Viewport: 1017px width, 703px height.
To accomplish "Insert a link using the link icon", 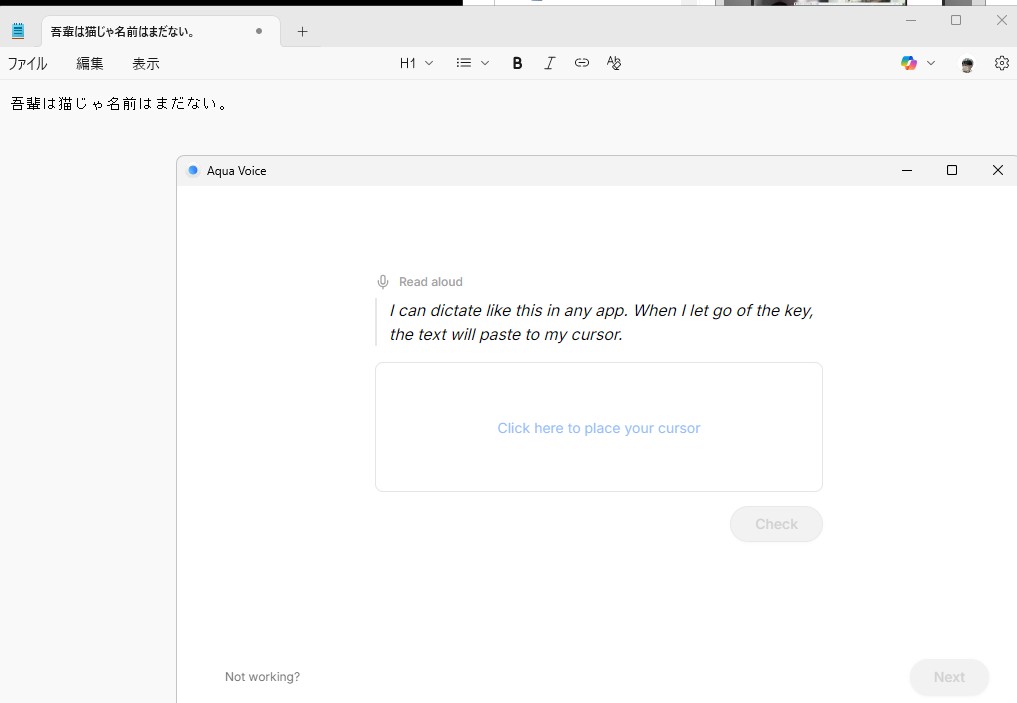I will tap(581, 63).
